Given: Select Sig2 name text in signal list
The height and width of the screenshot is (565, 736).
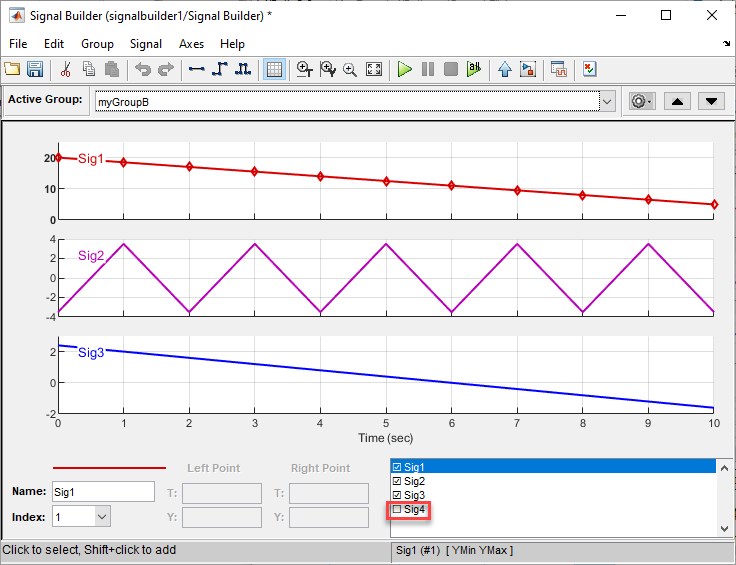Looking at the screenshot, I should coord(414,481).
